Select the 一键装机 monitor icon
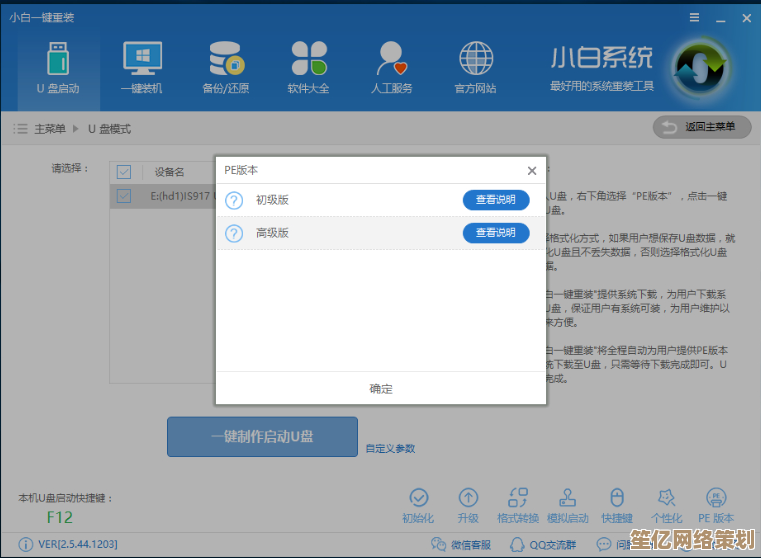This screenshot has height=558, width=761. pyautogui.click(x=142, y=59)
